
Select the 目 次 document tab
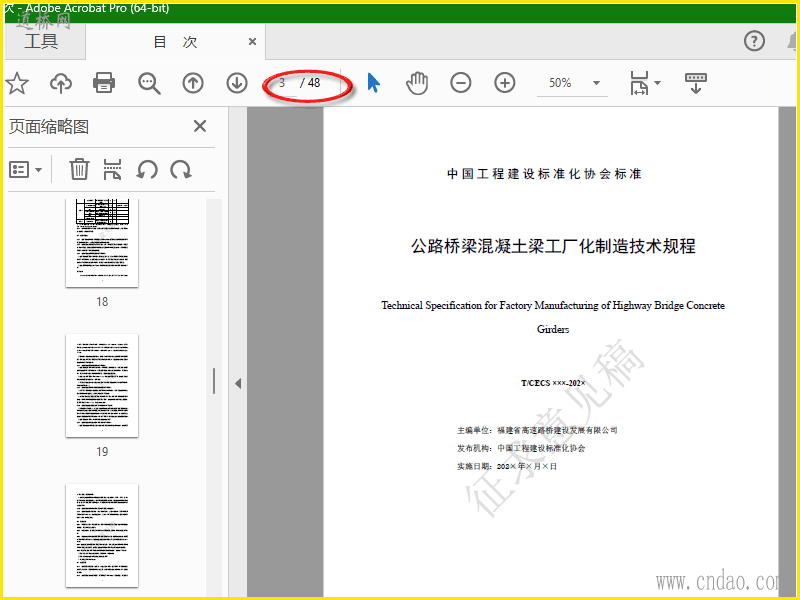click(x=176, y=42)
